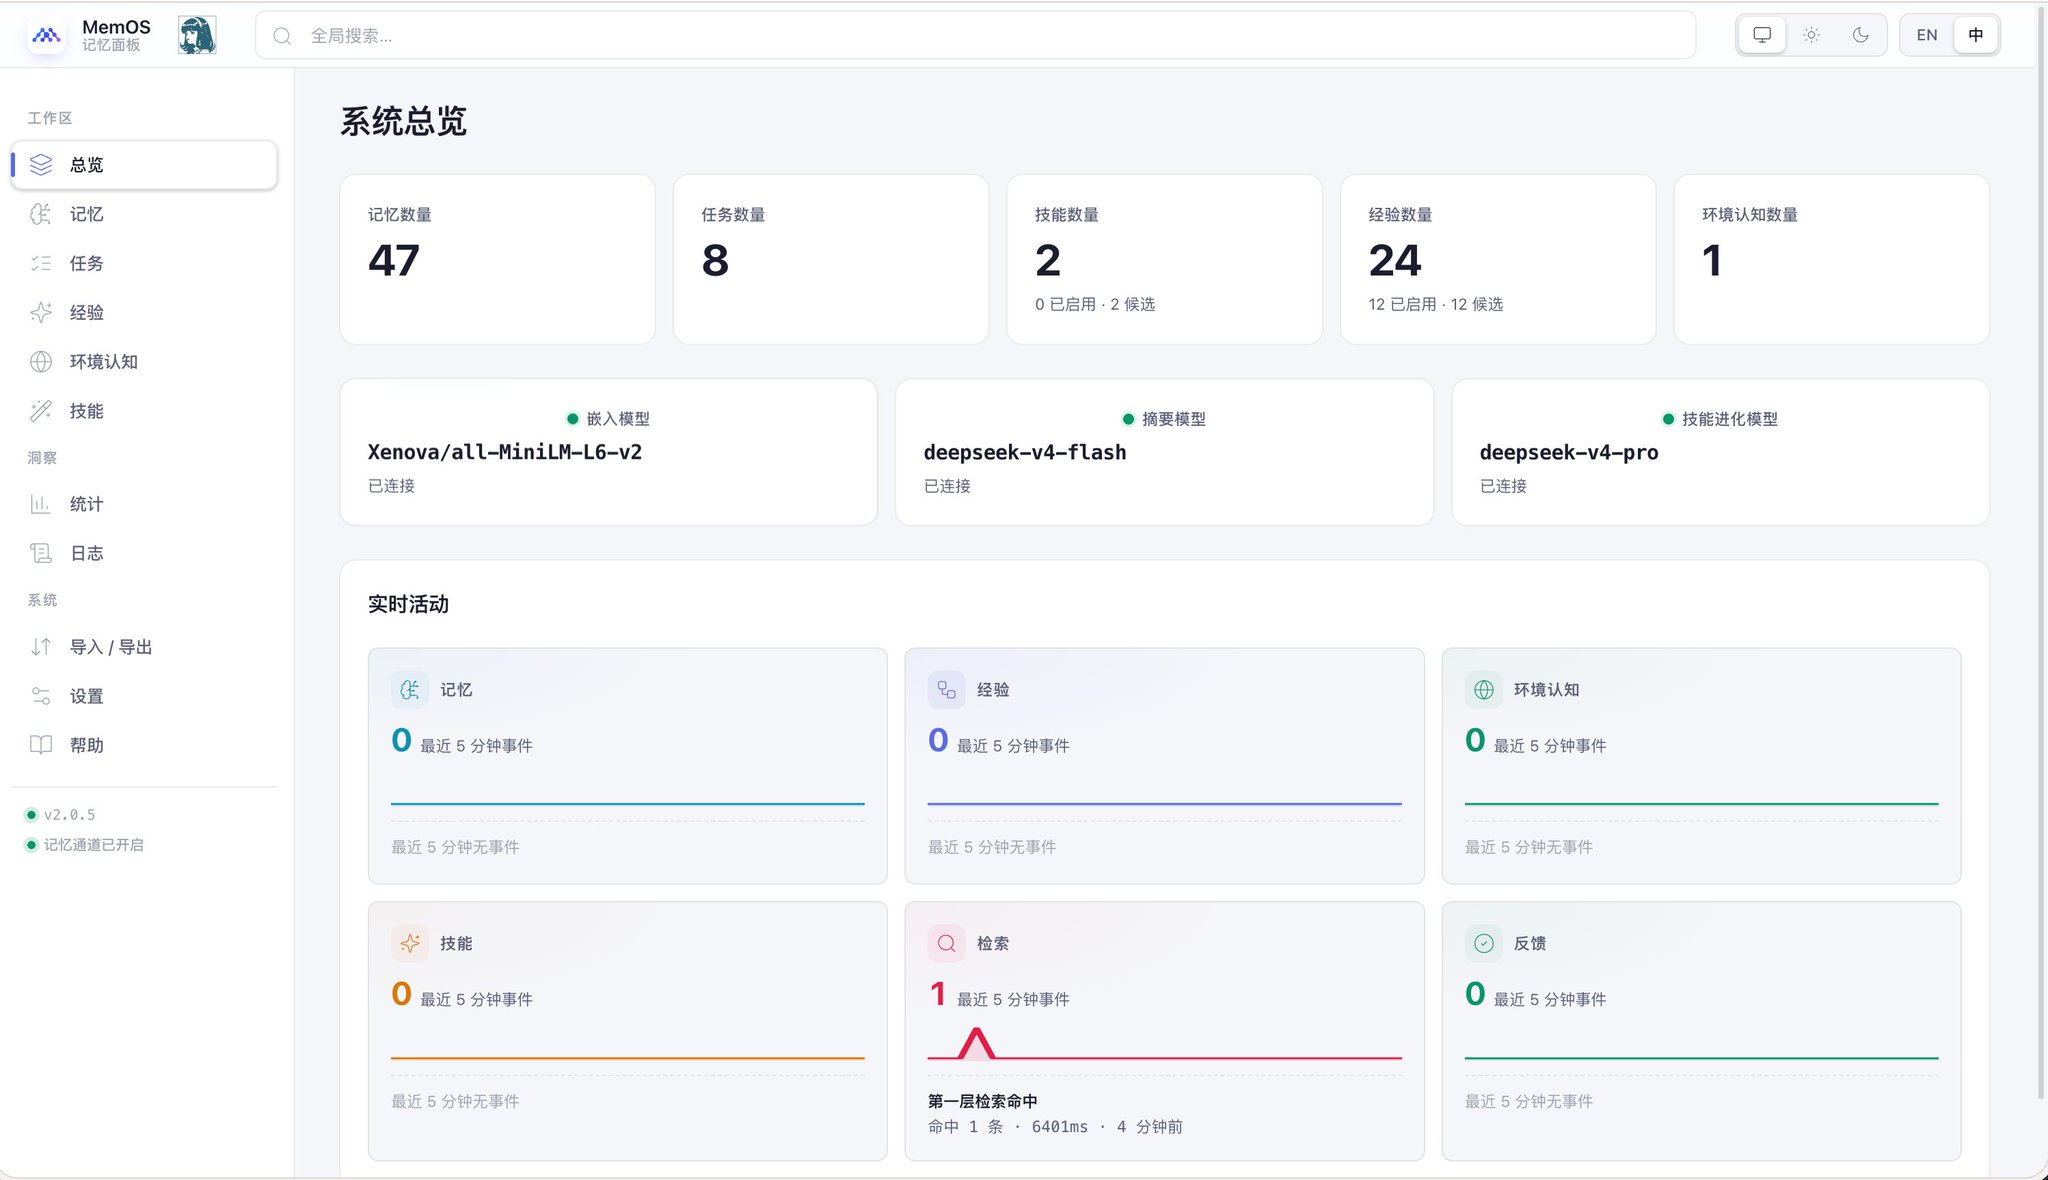Click the 统计 bar chart icon in the sidebar
This screenshot has height=1180, width=2048.
(x=41, y=504)
